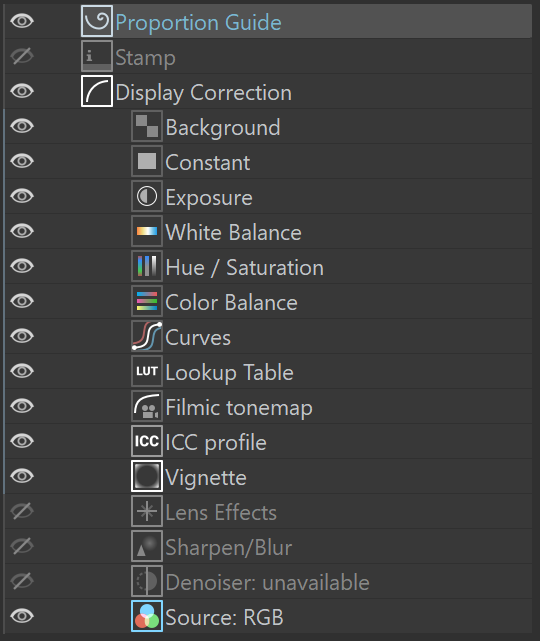Viewport: 540px width, 641px height.
Task: Click the Lookup Table LUT icon
Action: (x=147, y=371)
